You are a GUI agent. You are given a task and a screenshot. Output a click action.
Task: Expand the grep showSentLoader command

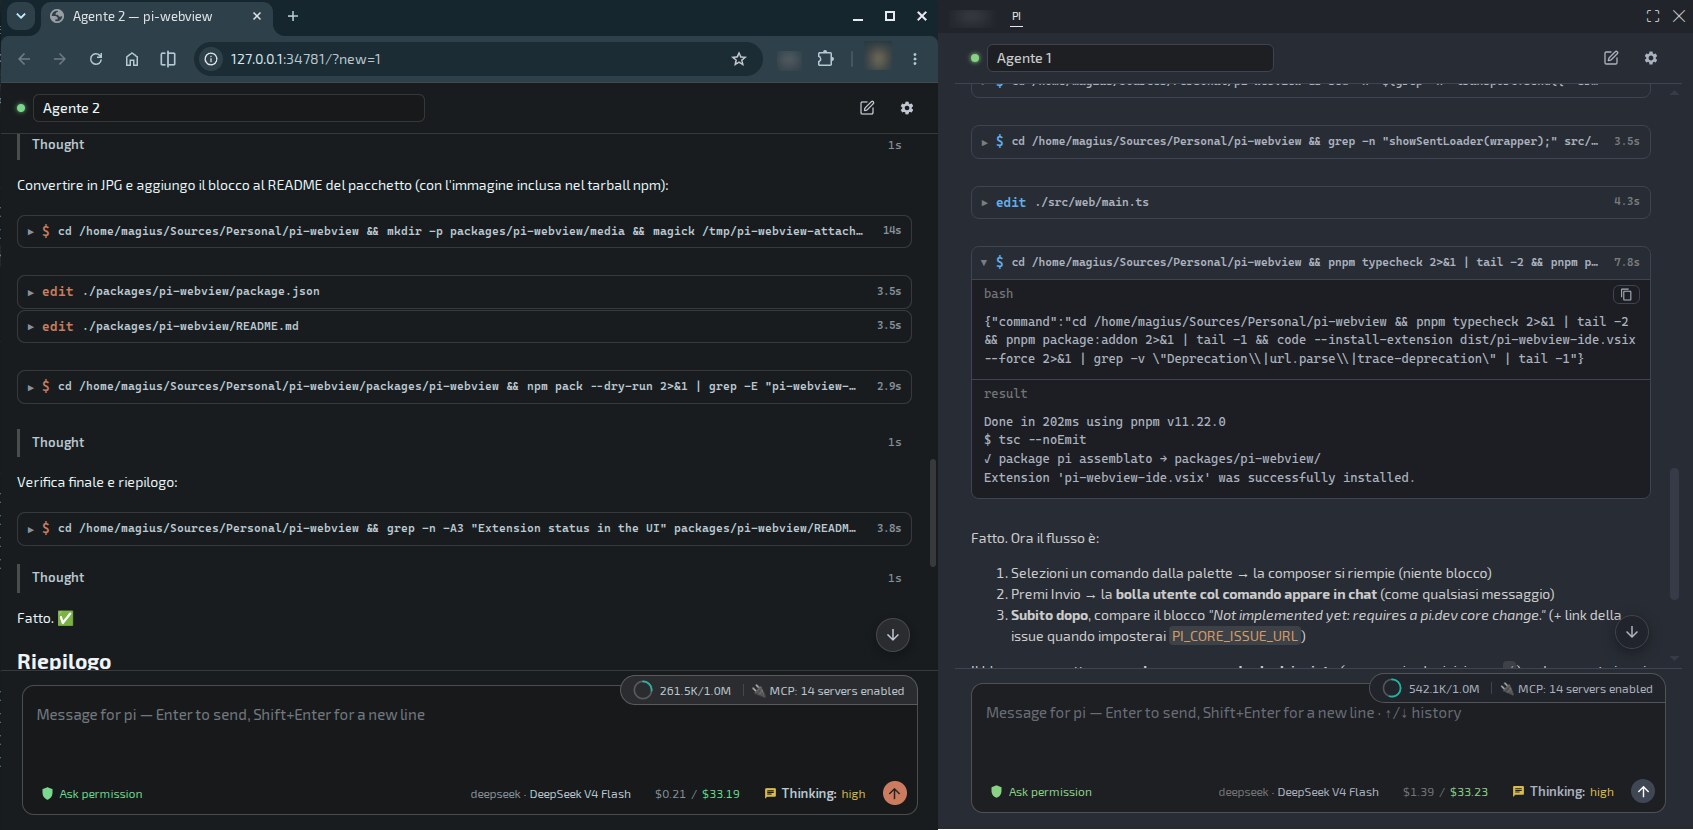point(1310,141)
